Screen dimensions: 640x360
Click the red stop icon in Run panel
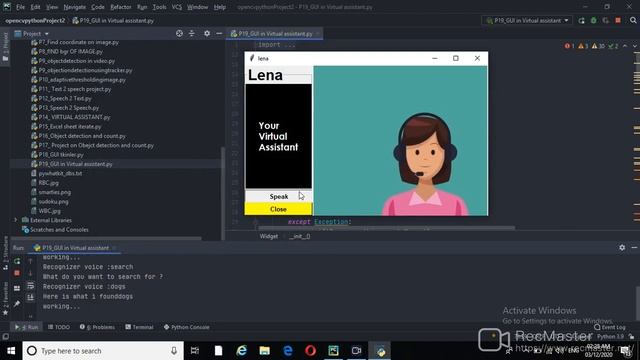[x=17, y=273]
